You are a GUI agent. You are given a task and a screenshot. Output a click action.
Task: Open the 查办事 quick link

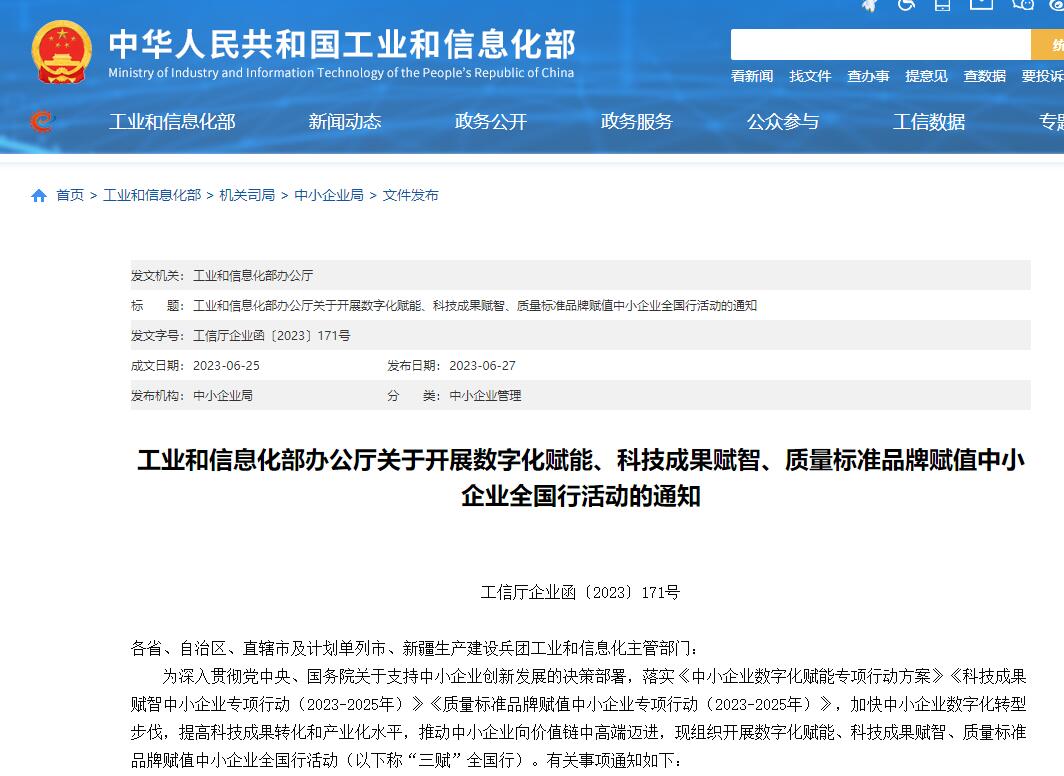[868, 76]
